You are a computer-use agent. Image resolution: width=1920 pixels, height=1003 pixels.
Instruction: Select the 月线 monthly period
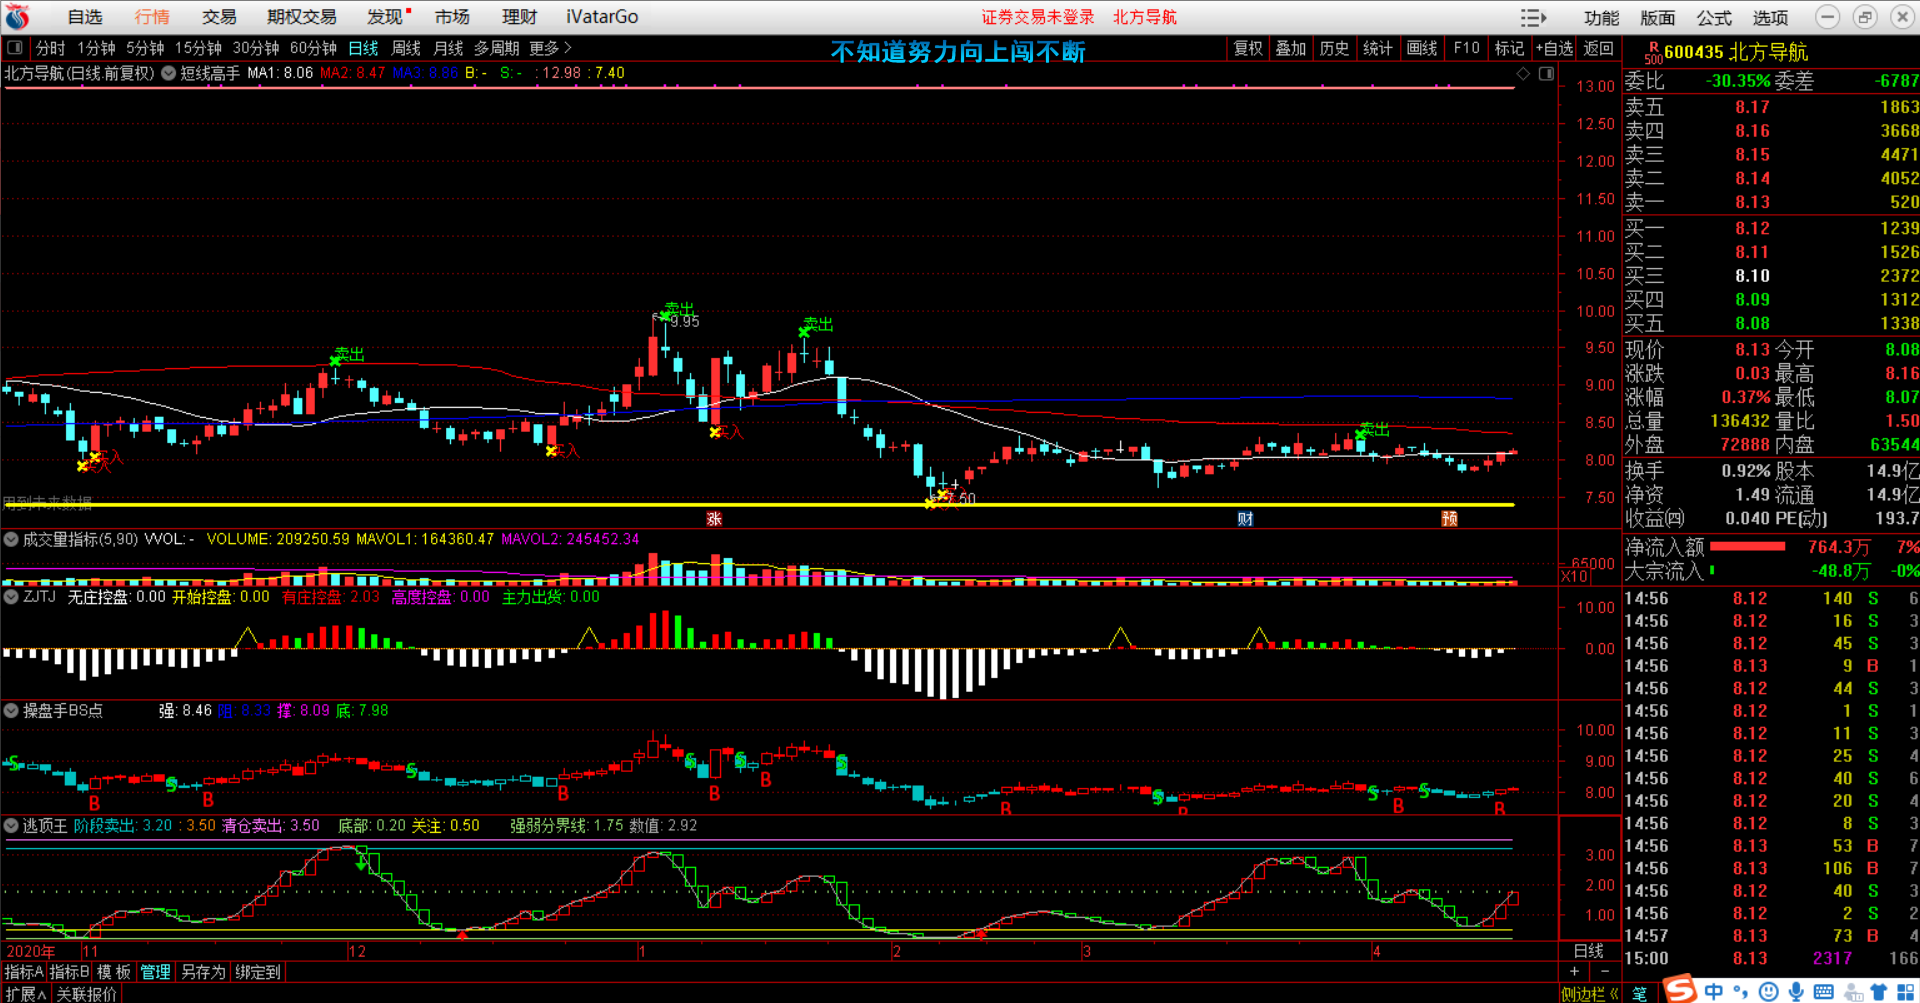click(448, 48)
